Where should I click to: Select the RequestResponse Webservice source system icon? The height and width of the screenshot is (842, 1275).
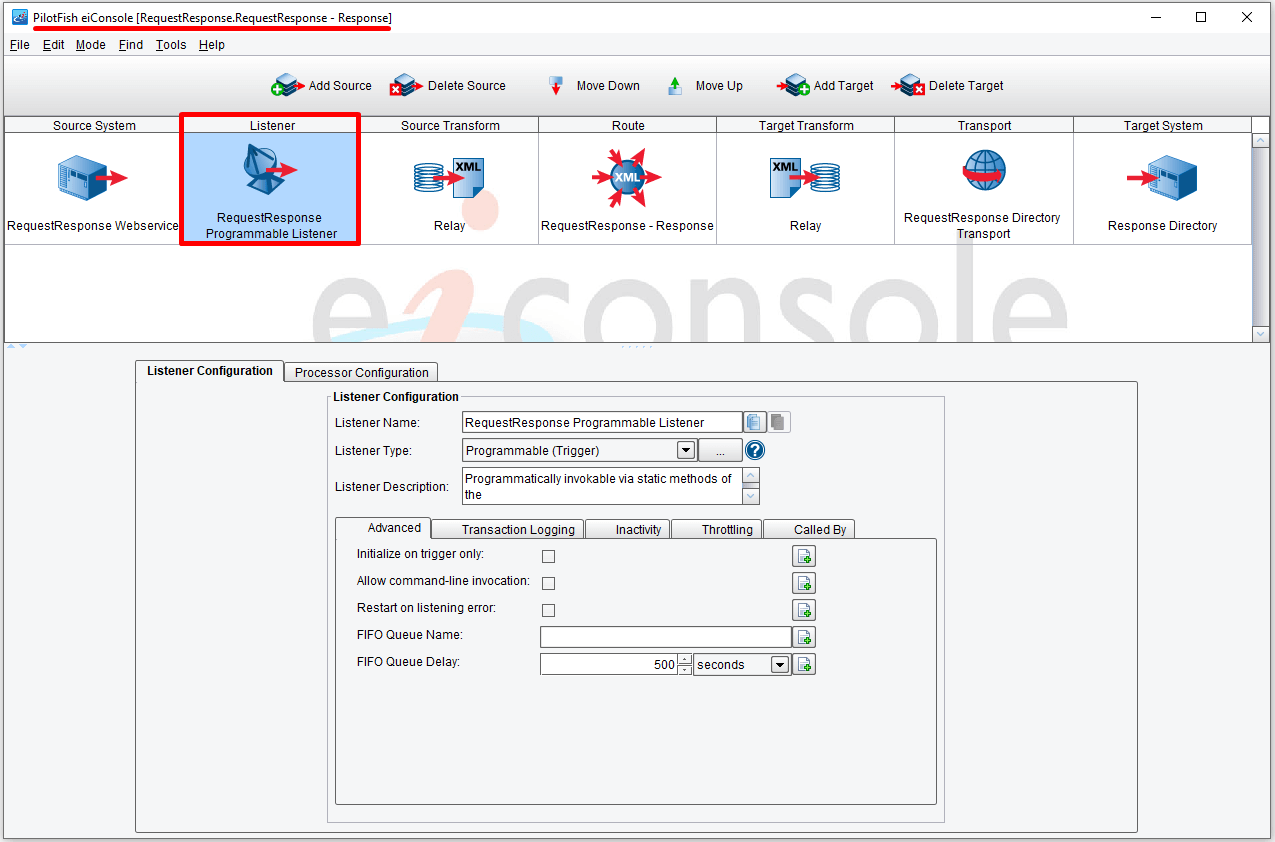[92, 178]
